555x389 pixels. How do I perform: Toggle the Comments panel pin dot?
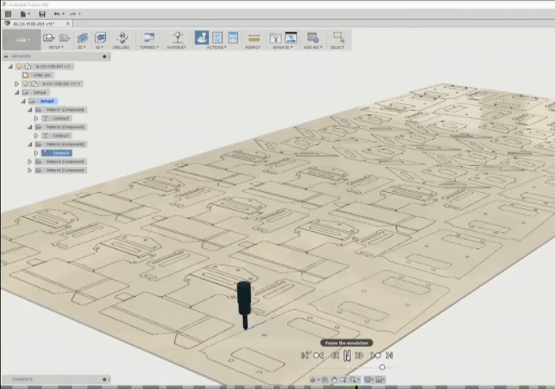[x=104, y=379]
